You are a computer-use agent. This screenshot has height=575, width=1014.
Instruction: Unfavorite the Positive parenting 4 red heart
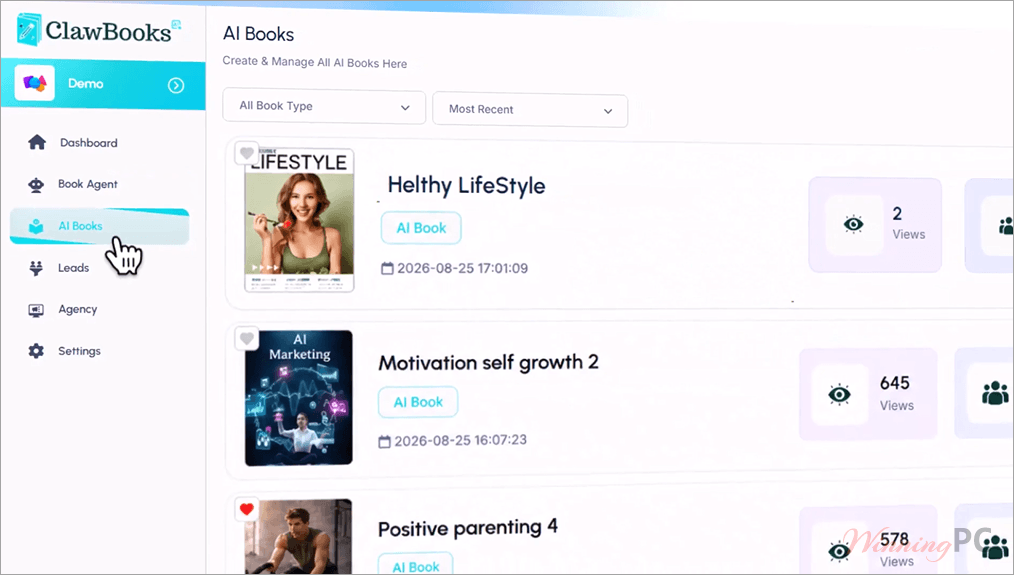coord(246,509)
